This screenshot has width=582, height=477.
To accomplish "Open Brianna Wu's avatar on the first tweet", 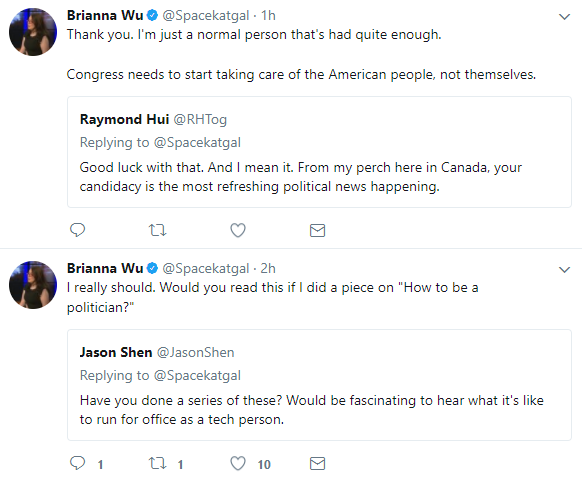I will (x=33, y=32).
